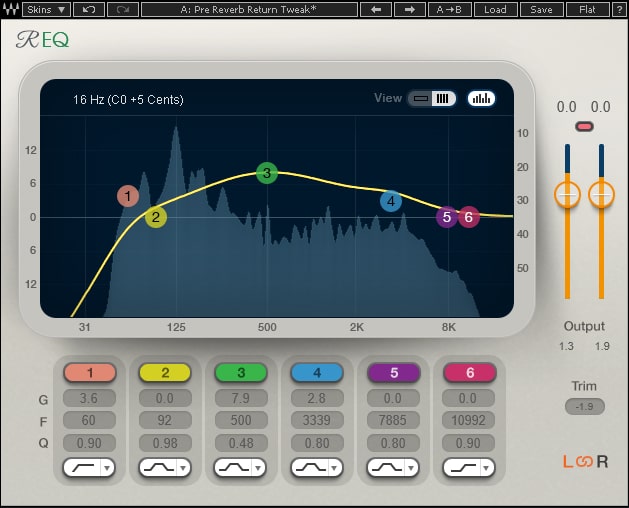
Task: Expand band 6 filter shape dropdown
Action: pos(485,467)
